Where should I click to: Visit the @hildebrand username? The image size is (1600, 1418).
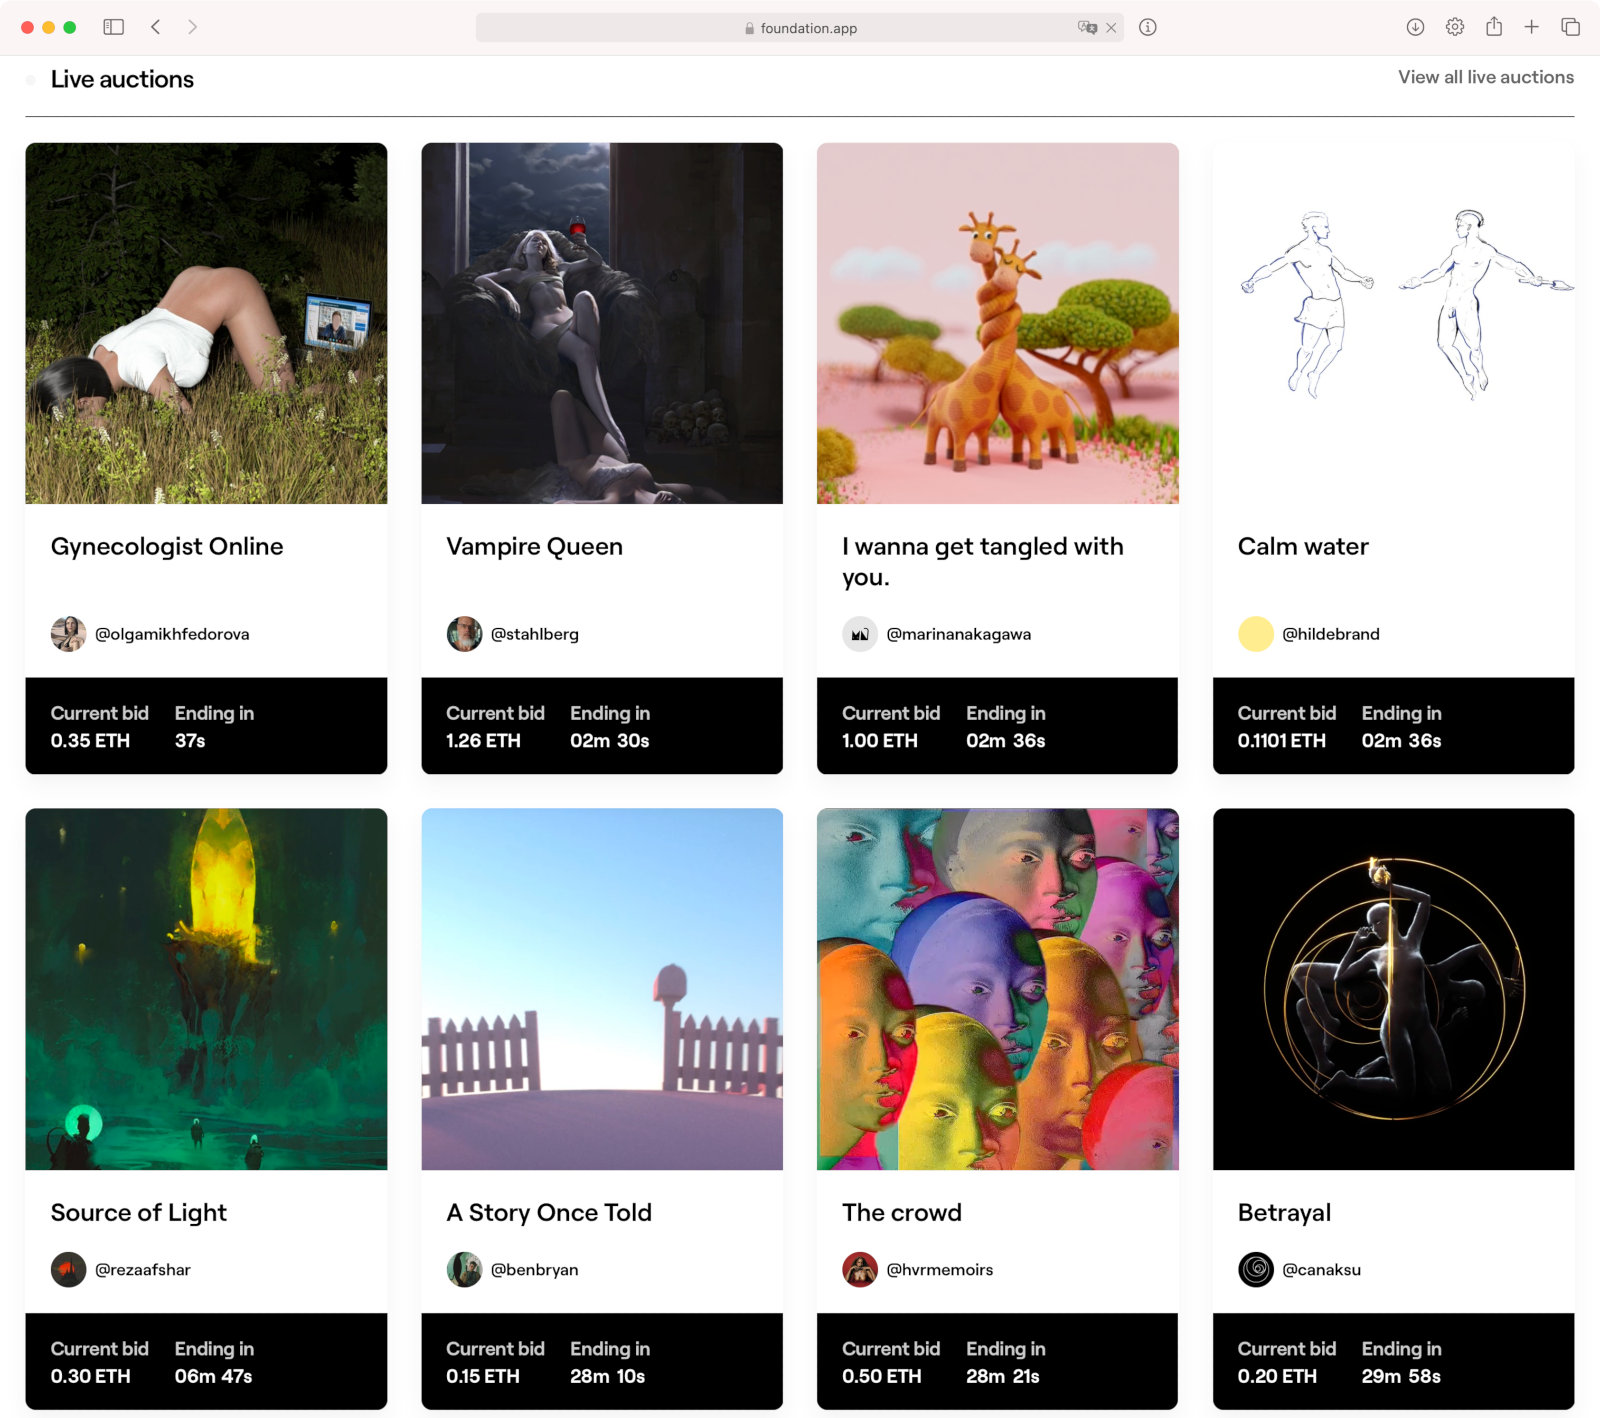pyautogui.click(x=1331, y=634)
